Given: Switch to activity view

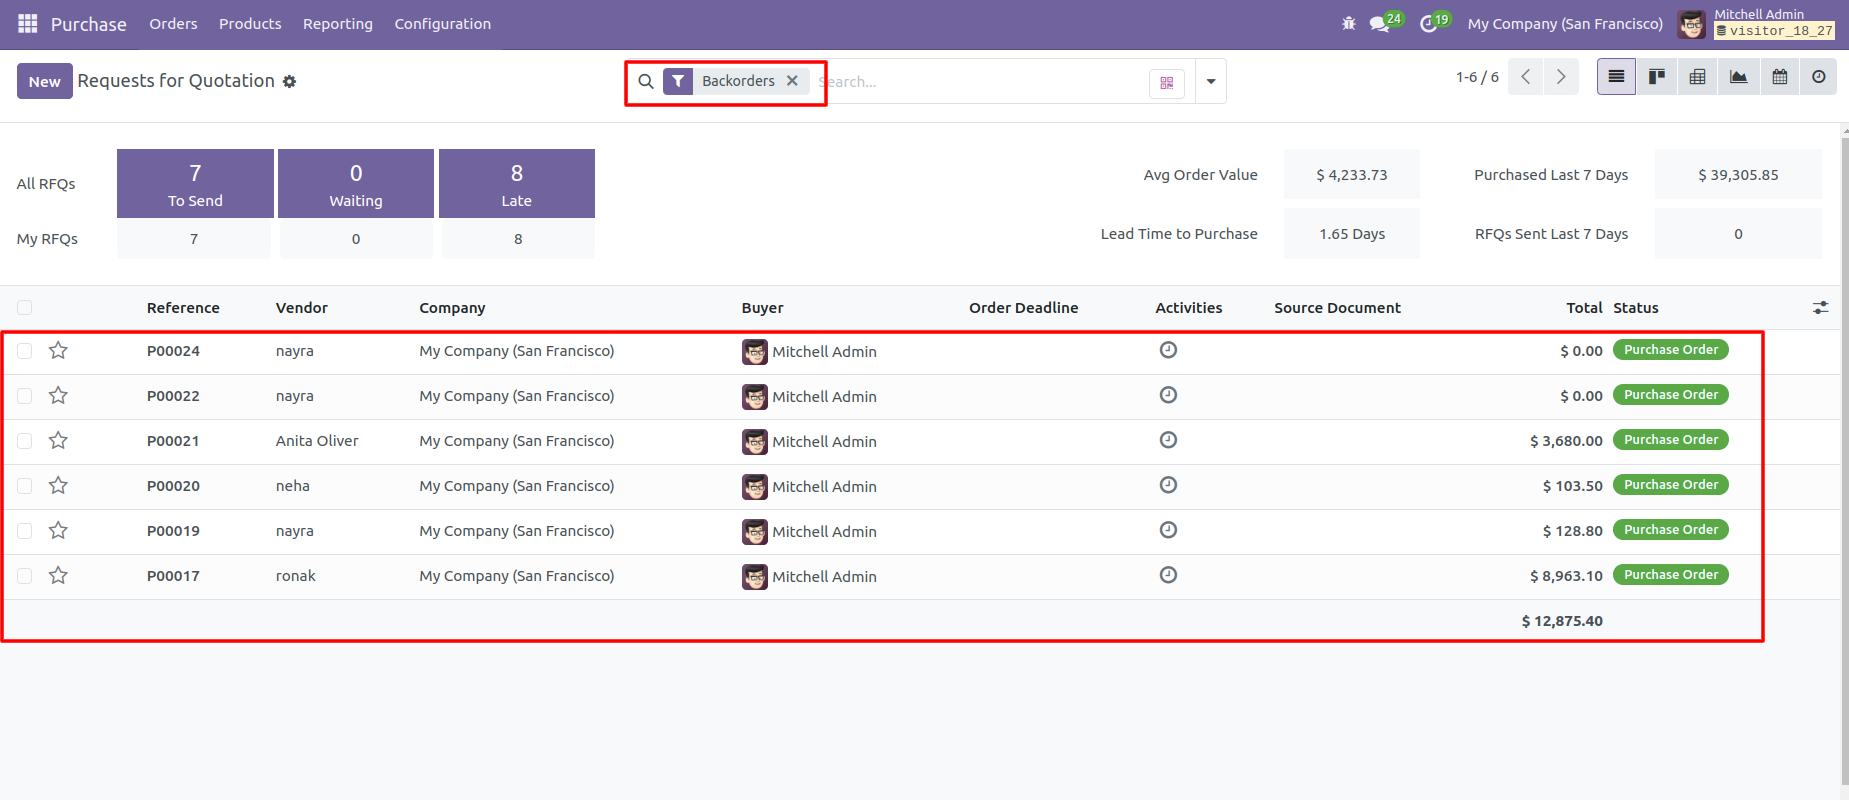Looking at the screenshot, I should click(1818, 77).
